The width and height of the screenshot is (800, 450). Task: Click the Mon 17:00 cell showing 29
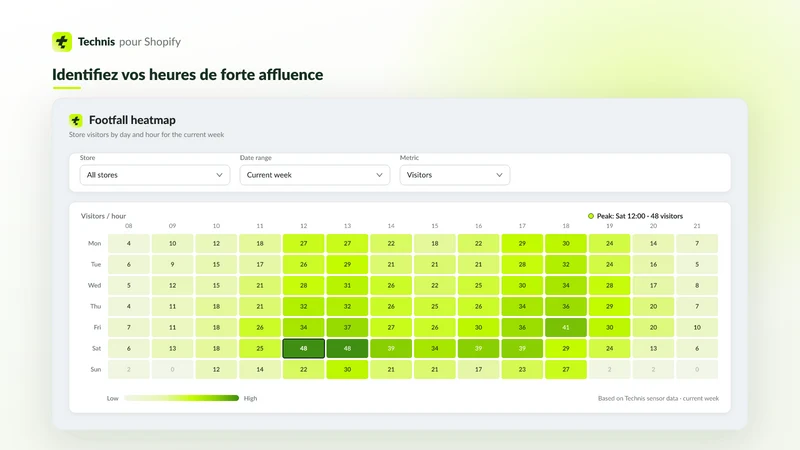[x=522, y=243]
